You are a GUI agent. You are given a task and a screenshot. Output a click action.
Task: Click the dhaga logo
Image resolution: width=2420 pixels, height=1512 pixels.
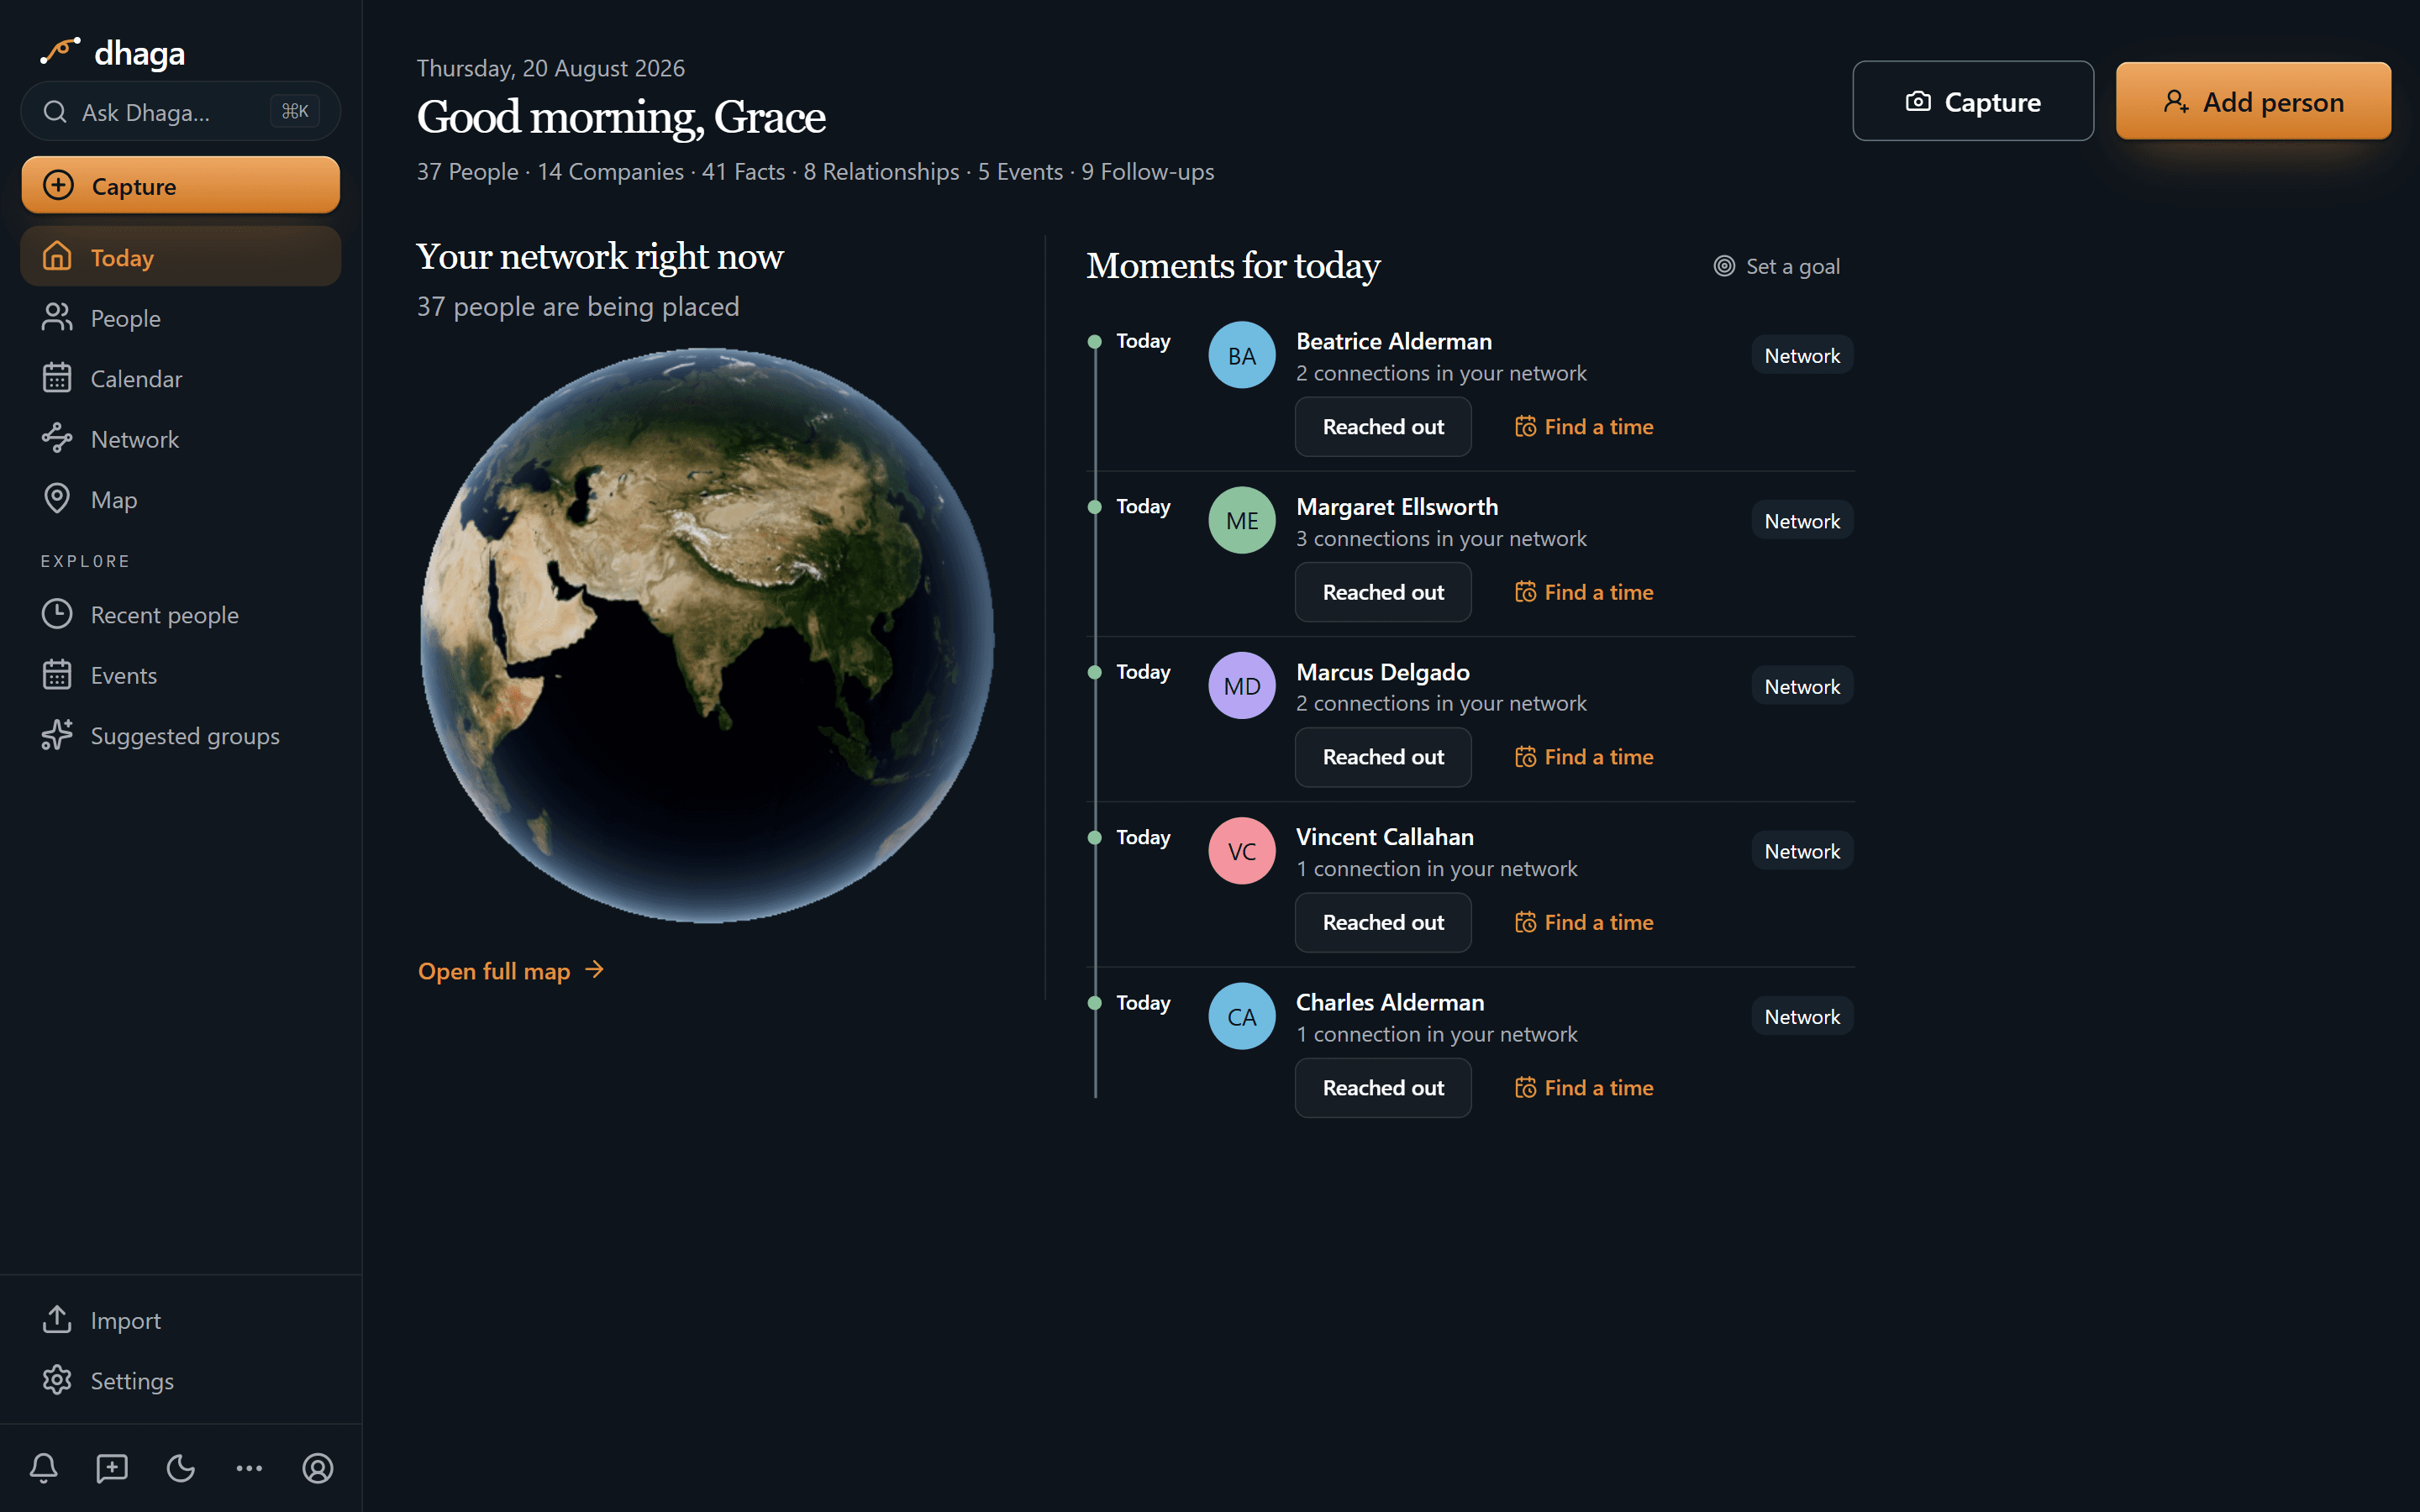(x=112, y=52)
